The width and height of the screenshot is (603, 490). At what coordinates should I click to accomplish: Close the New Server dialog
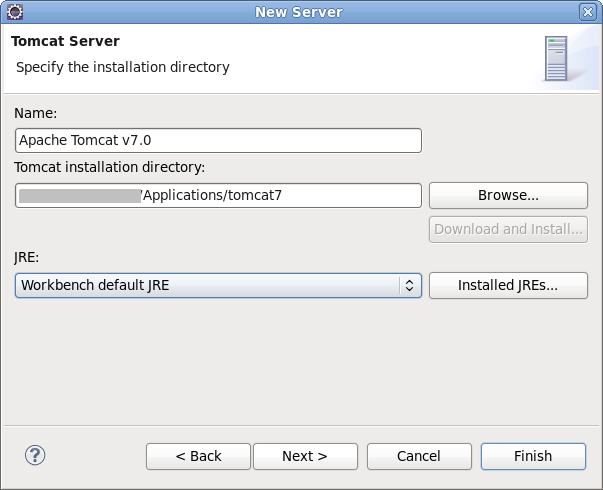(588, 12)
